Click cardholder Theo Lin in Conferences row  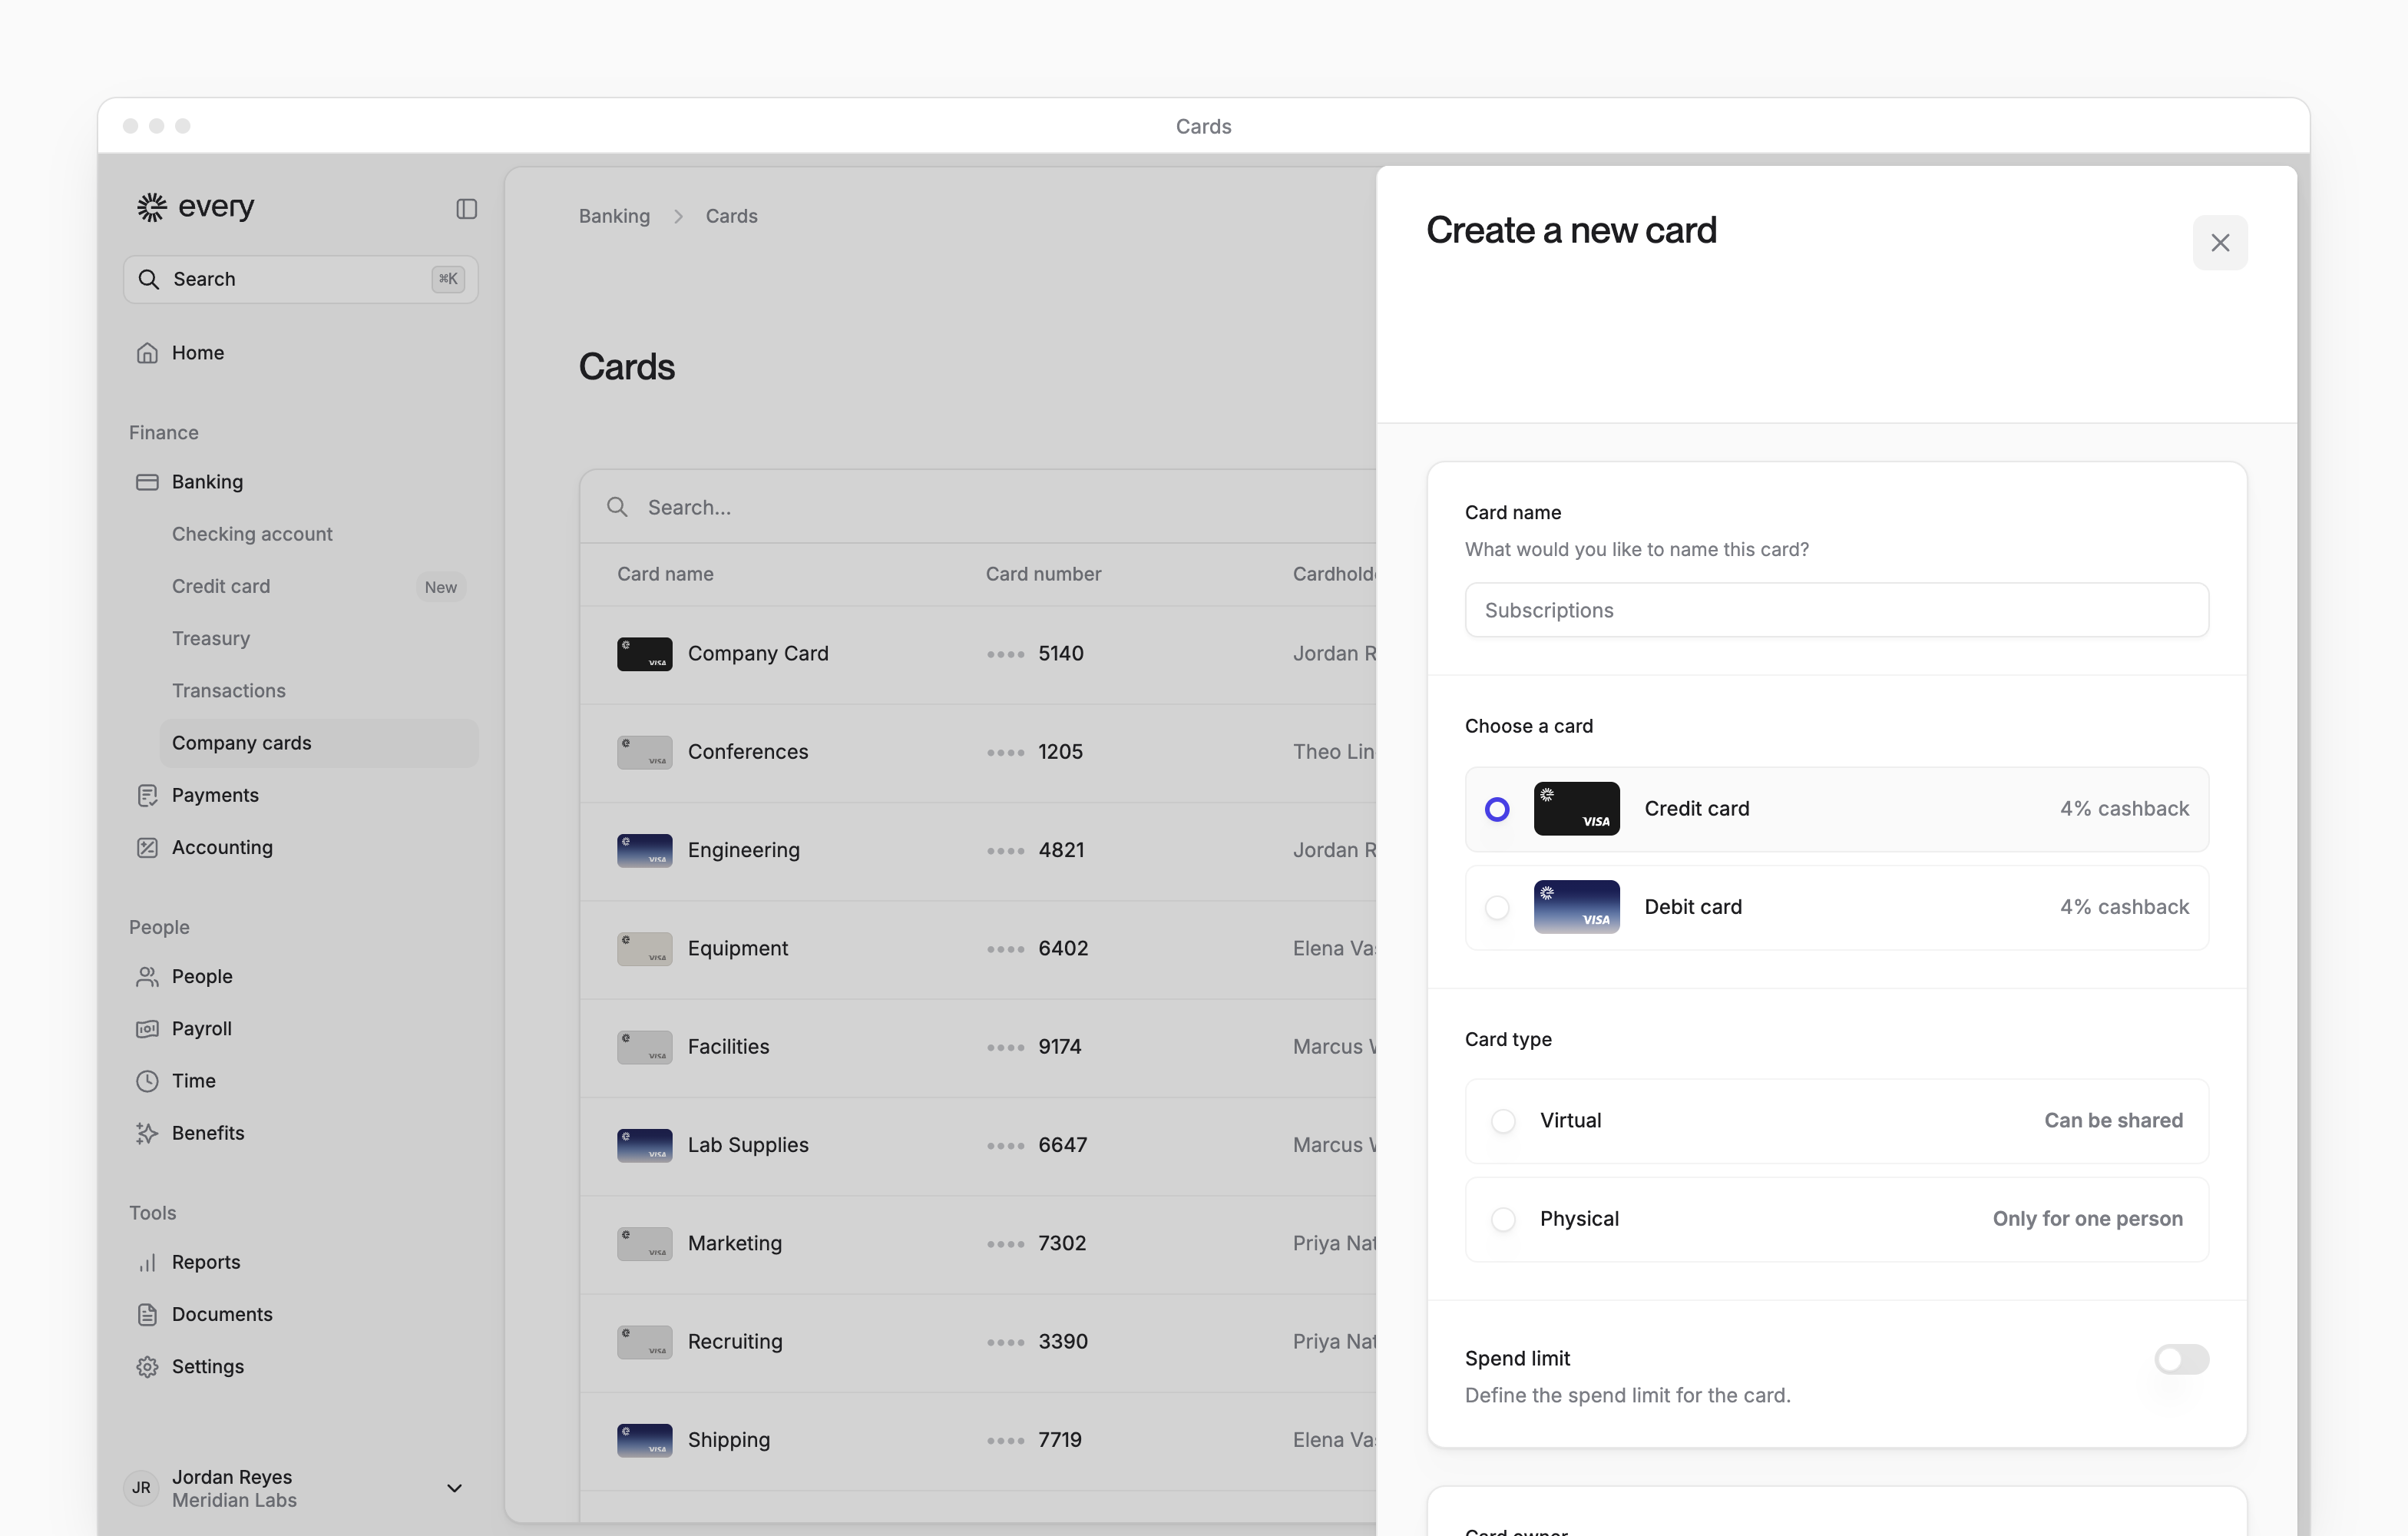(1334, 752)
